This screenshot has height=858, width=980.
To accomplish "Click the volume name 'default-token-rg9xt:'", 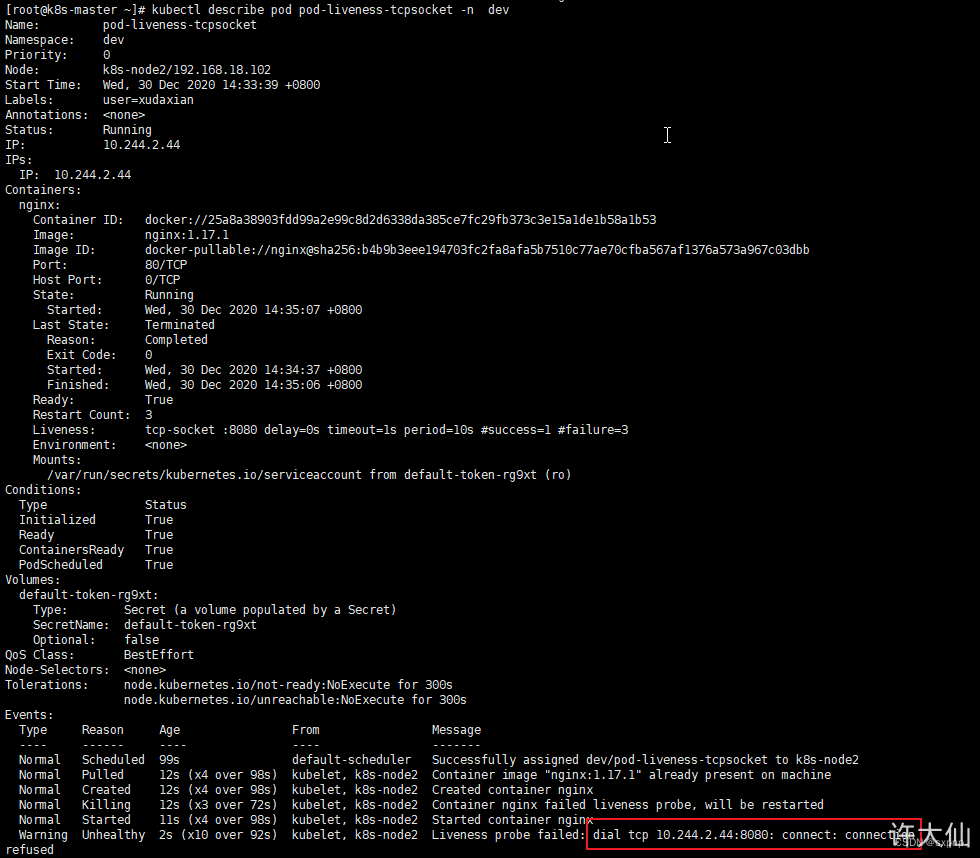I will (89, 595).
